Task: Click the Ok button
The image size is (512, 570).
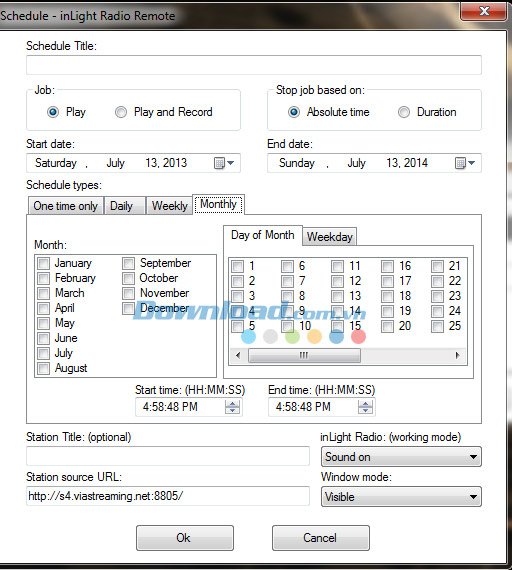Action: [185, 538]
